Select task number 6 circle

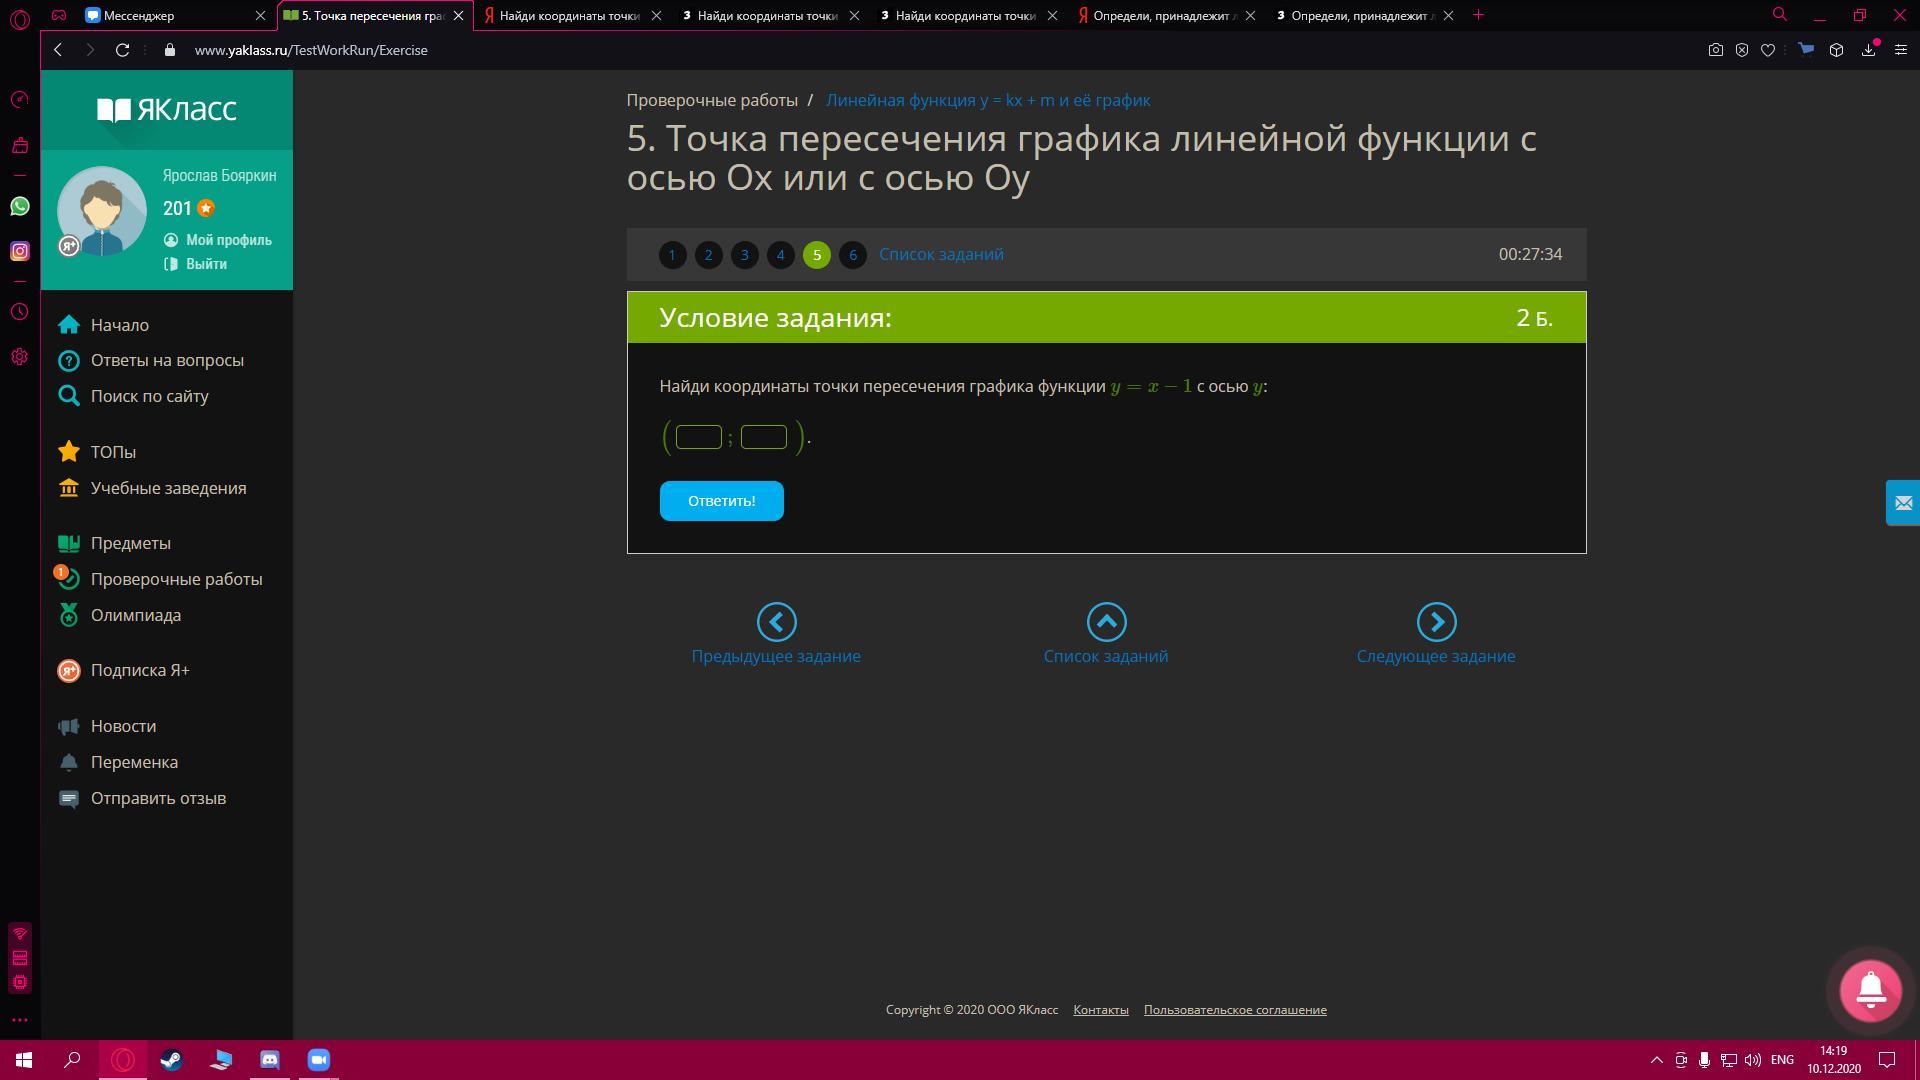852,255
